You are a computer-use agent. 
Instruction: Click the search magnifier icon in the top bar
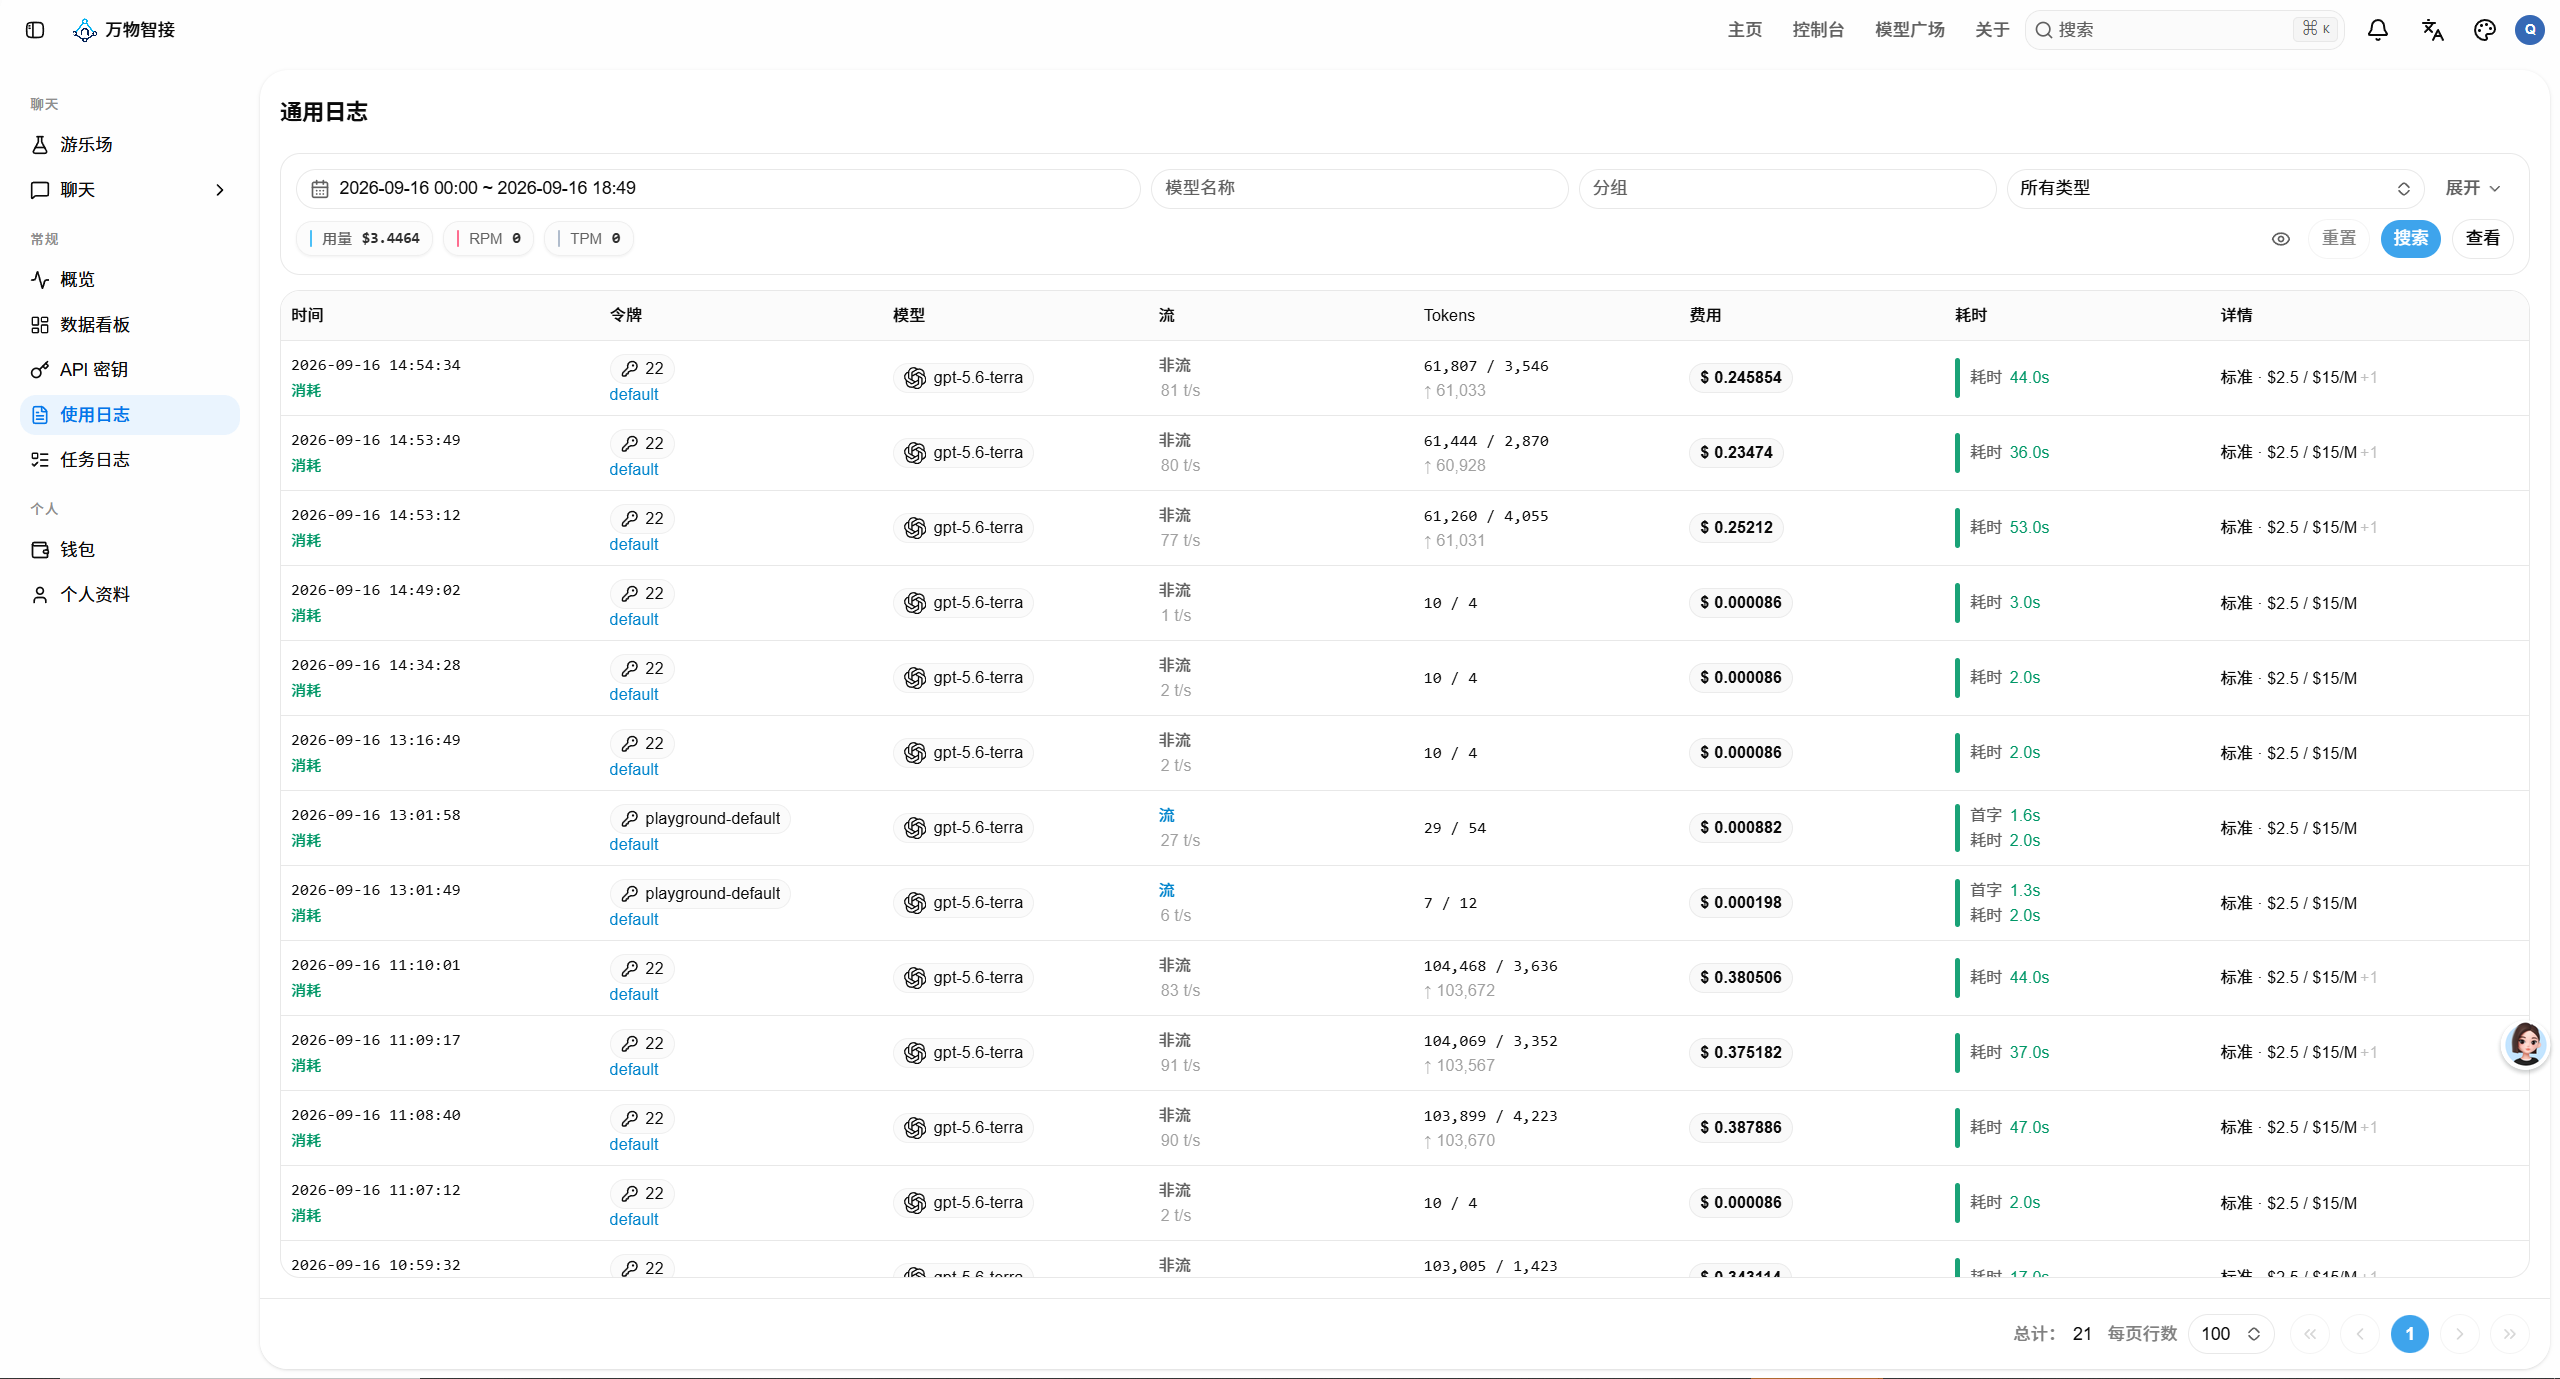tap(2044, 30)
